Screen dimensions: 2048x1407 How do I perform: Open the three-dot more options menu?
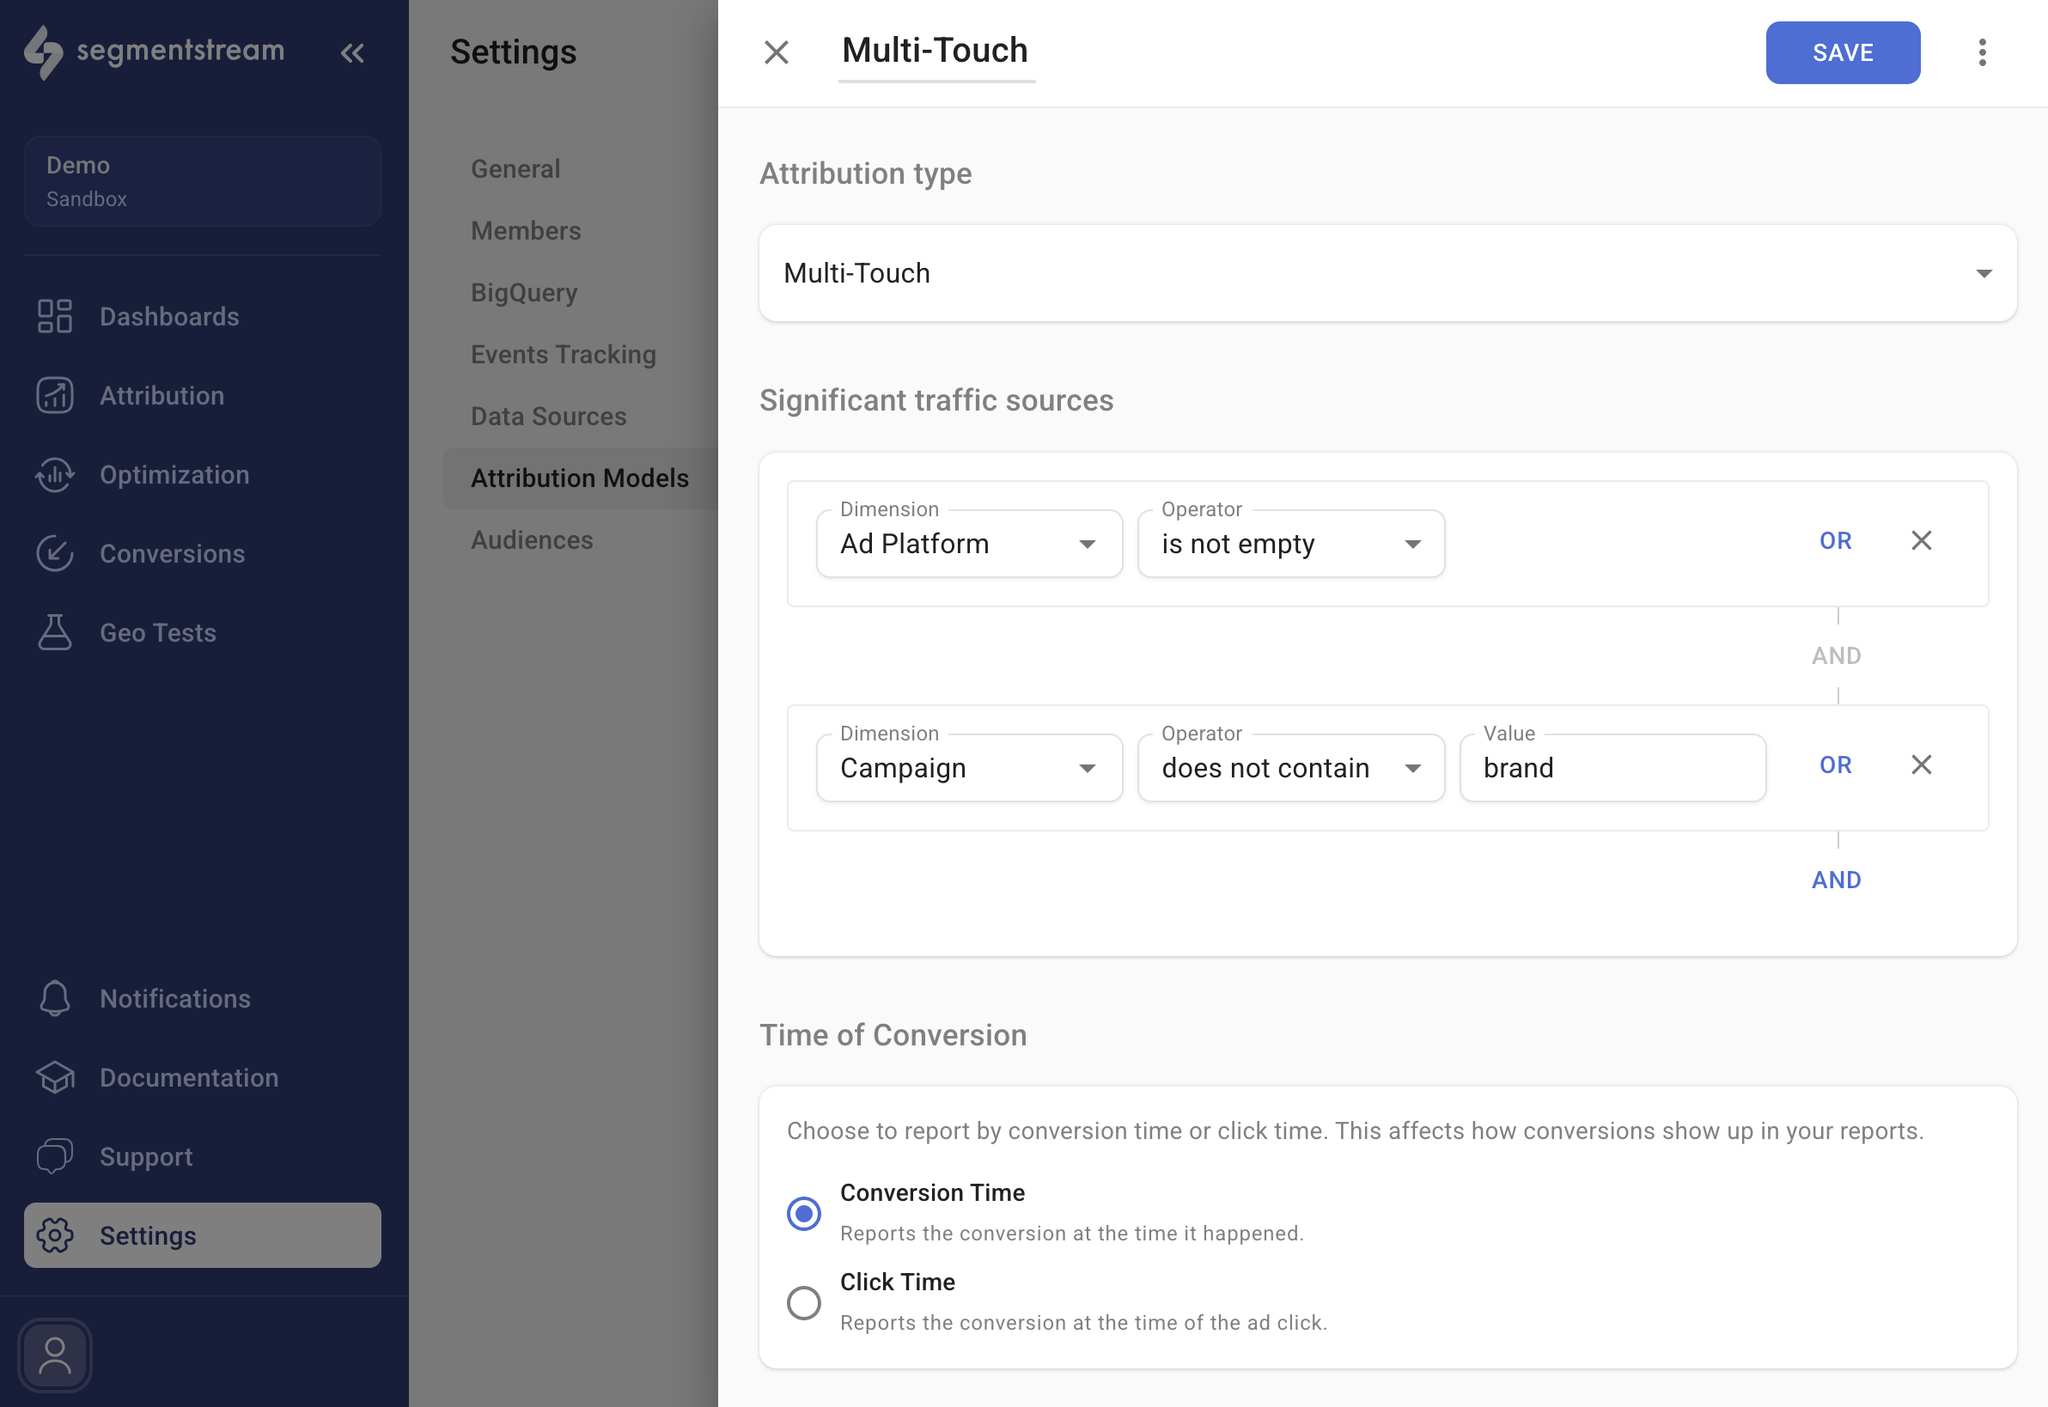pos(1982,53)
